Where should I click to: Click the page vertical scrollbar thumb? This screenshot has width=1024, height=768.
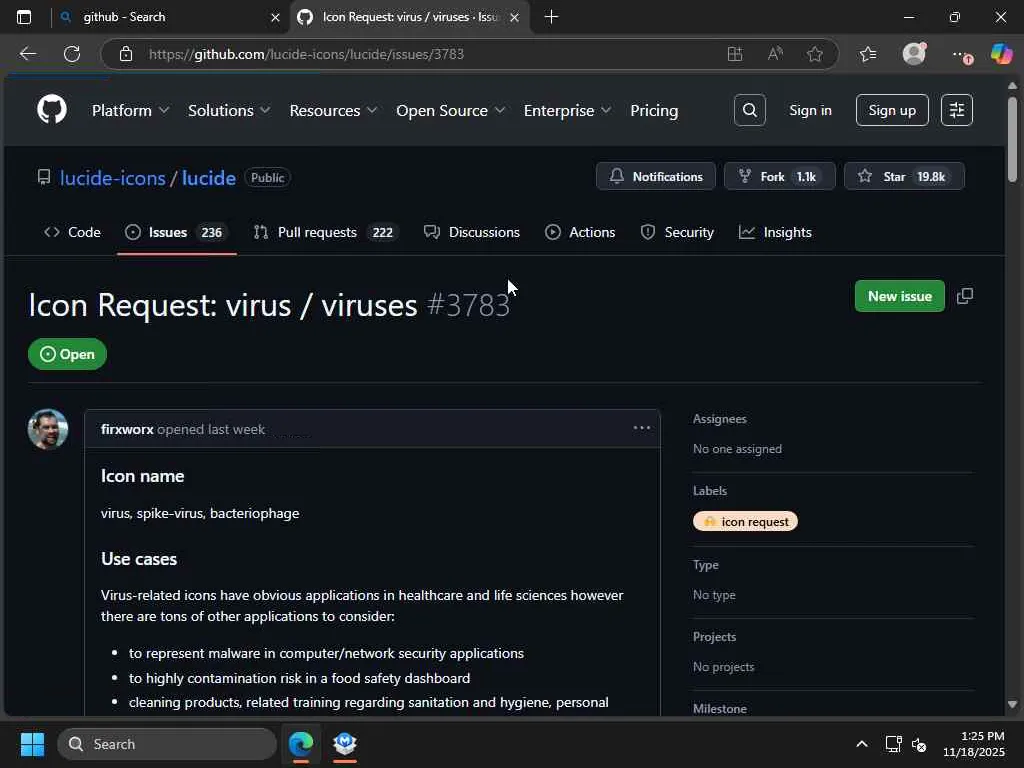click(1012, 138)
